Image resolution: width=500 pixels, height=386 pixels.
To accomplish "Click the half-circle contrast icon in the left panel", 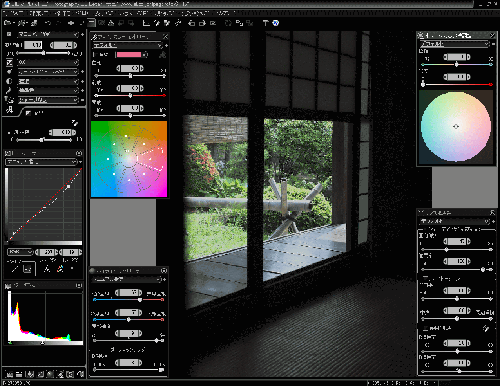I will point(9,81).
